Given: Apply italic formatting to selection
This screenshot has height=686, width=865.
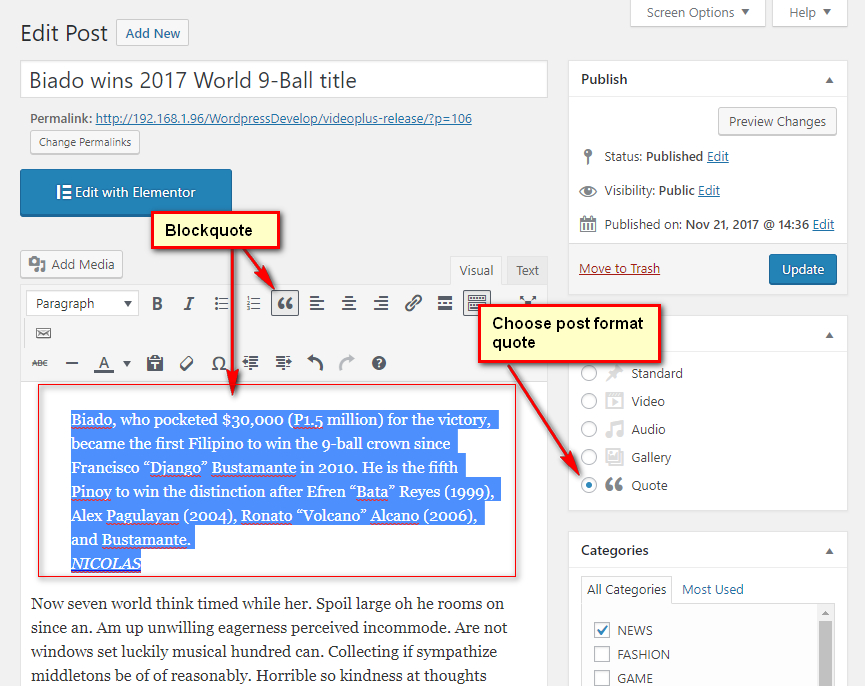Looking at the screenshot, I should coord(189,304).
